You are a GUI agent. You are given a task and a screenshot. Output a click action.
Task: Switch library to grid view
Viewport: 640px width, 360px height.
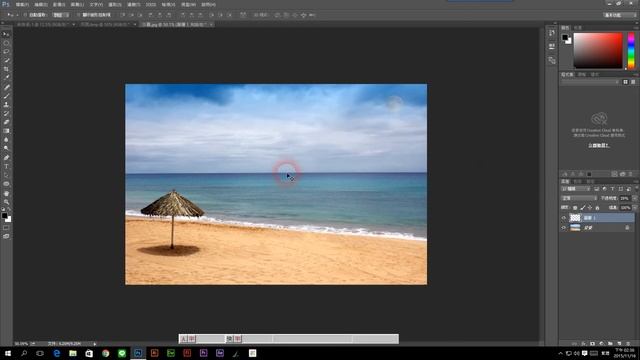tap(625, 82)
